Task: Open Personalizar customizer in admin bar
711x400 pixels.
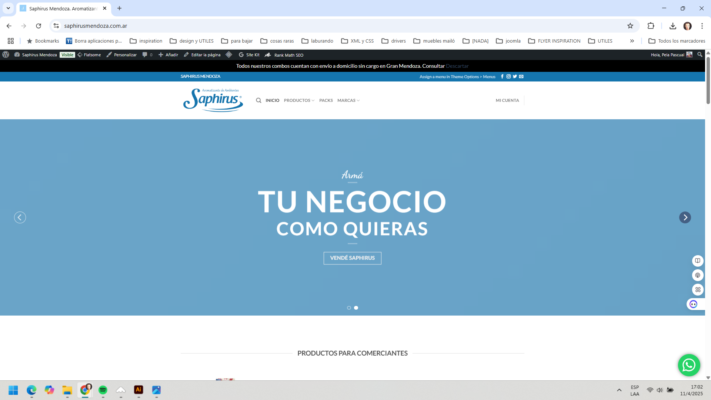Action: (x=122, y=55)
